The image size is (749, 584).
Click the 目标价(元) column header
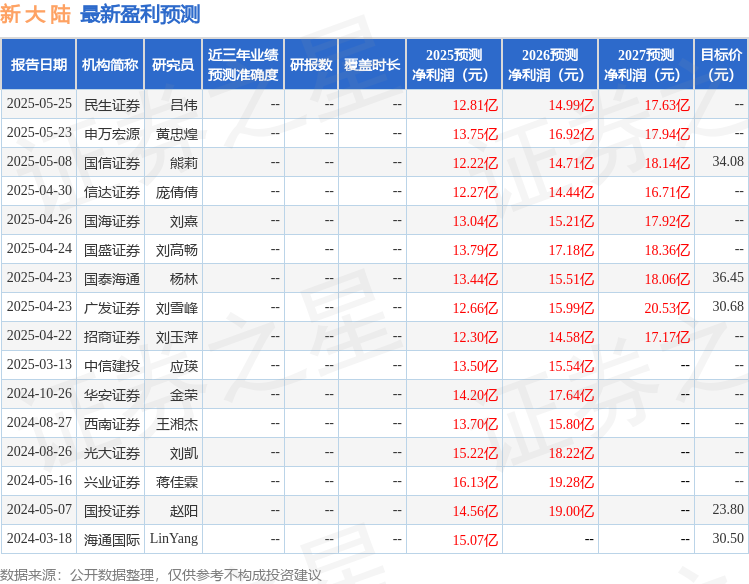click(x=721, y=64)
